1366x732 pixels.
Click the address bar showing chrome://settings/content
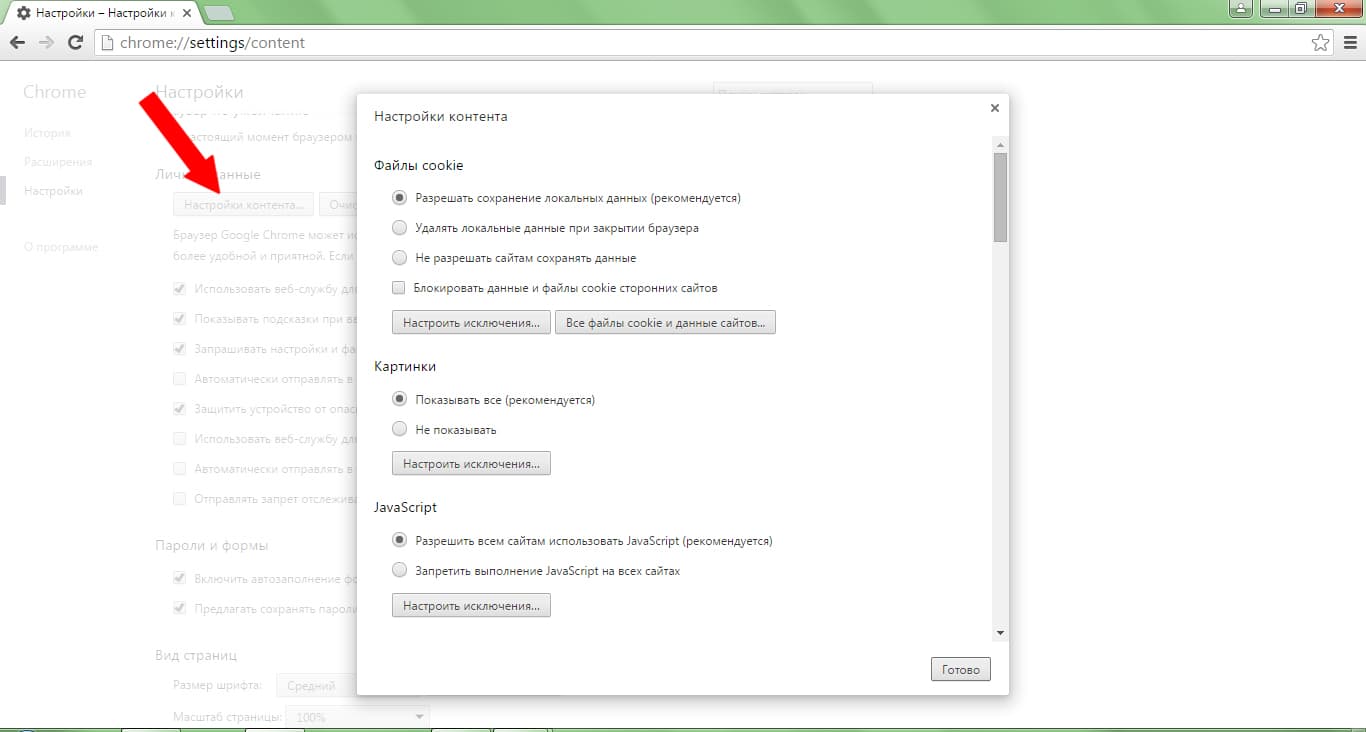point(700,43)
